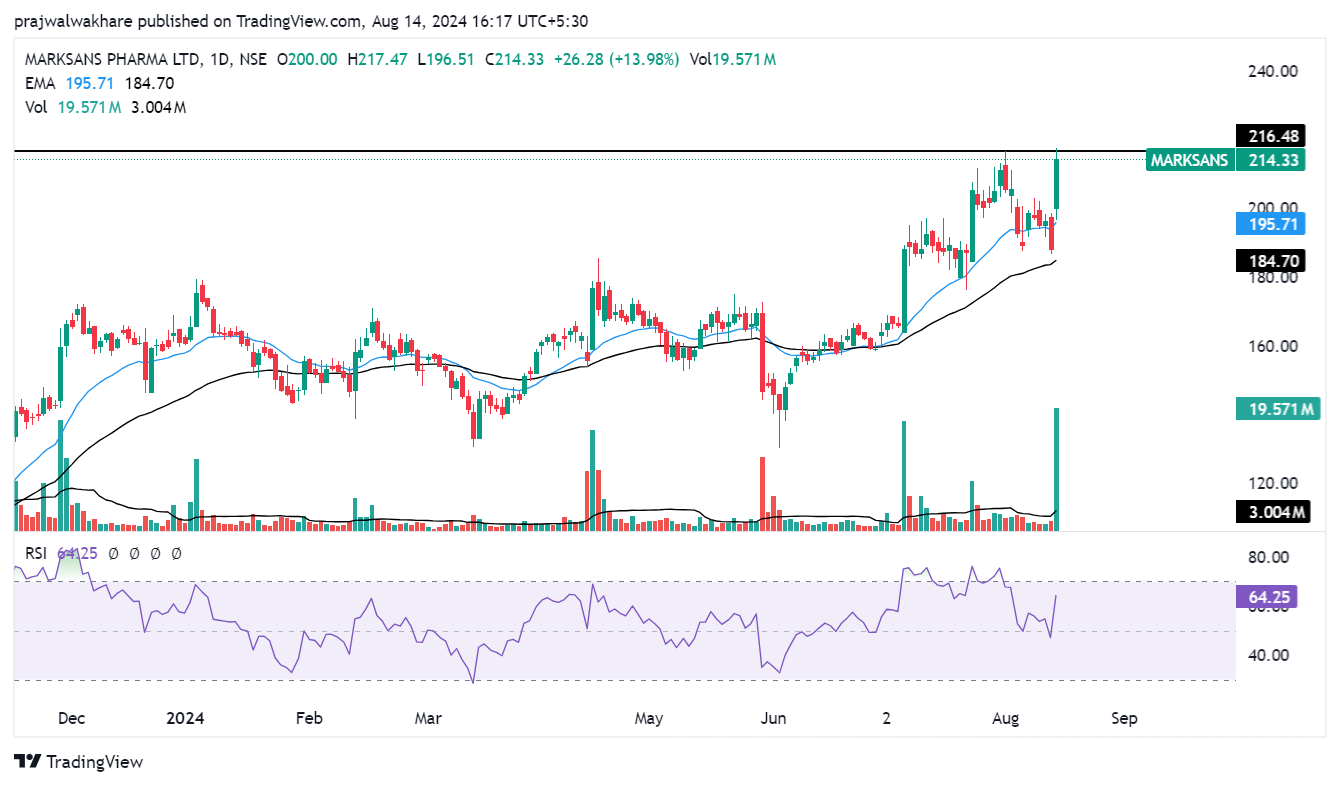Click the 120.00 price scale value
The image size is (1340, 785).
click(x=1273, y=483)
